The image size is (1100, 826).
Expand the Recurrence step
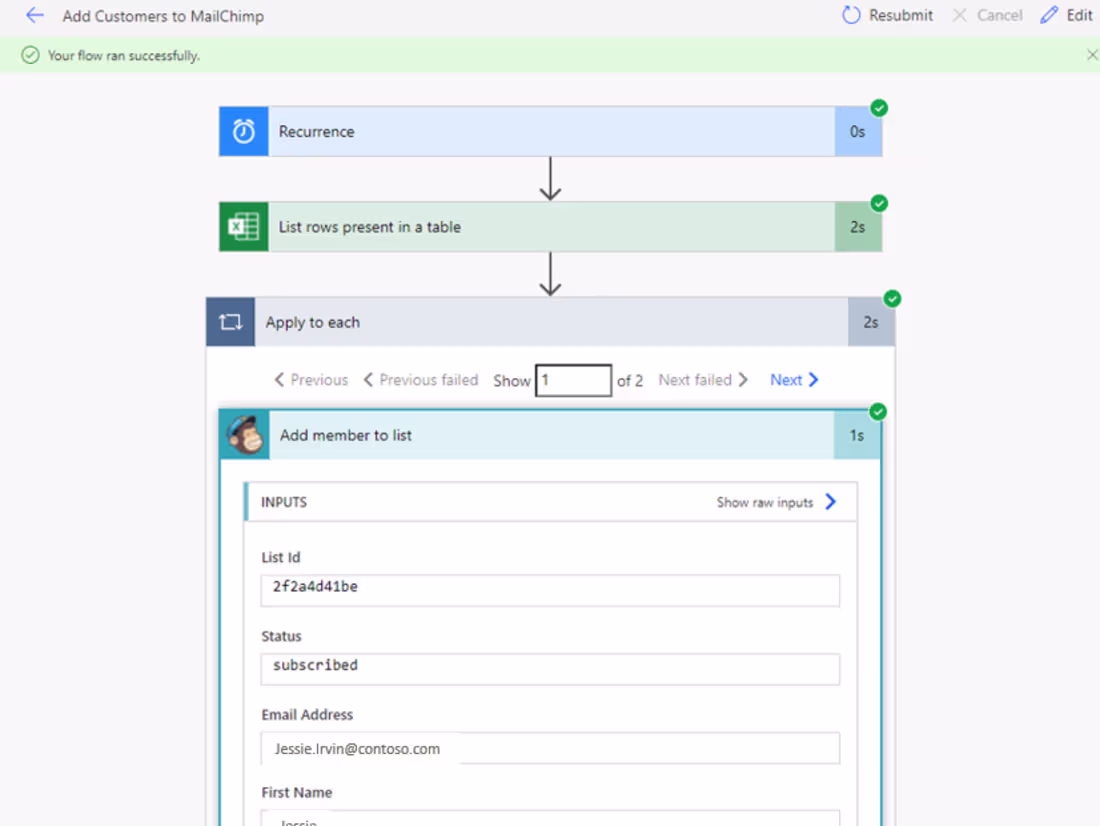pyautogui.click(x=550, y=132)
